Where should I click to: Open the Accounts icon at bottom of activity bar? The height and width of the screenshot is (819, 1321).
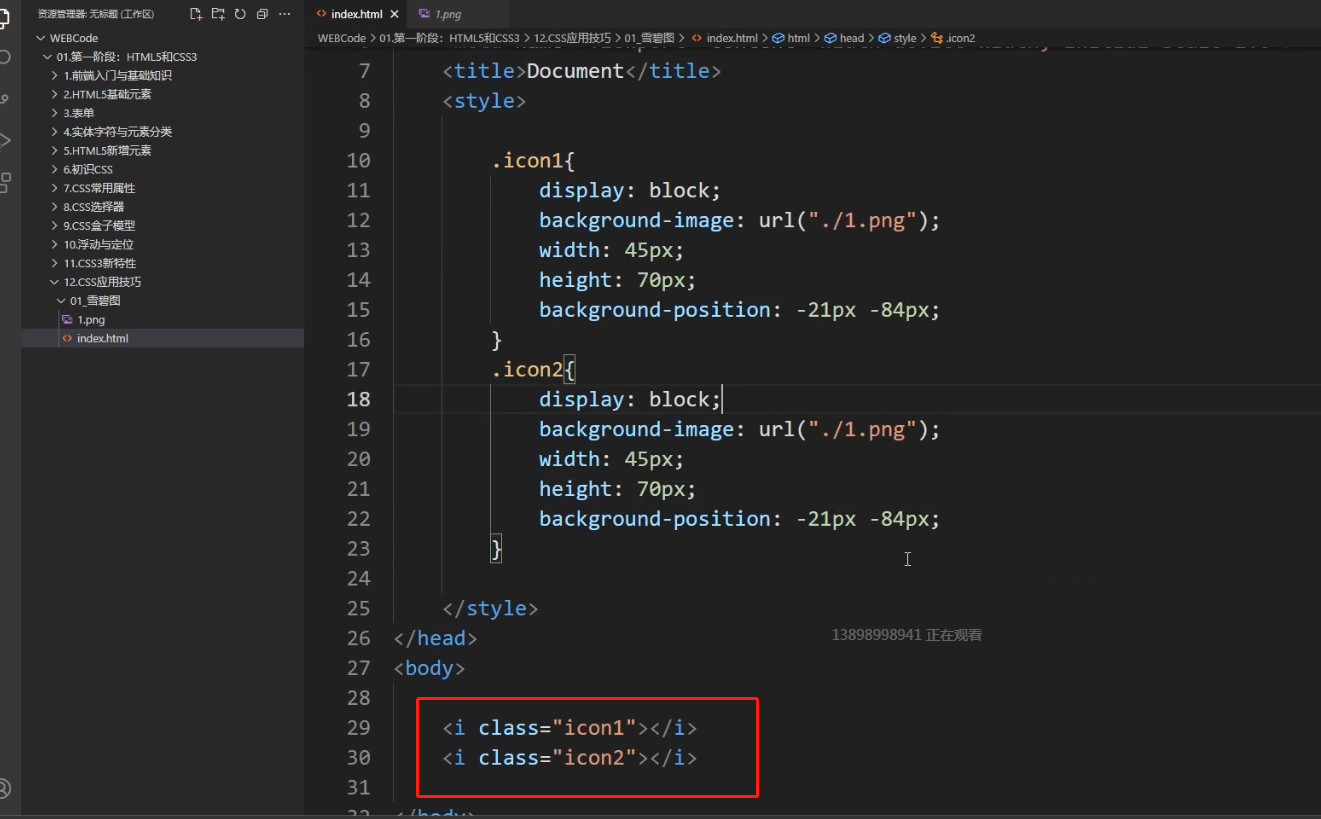(5, 788)
